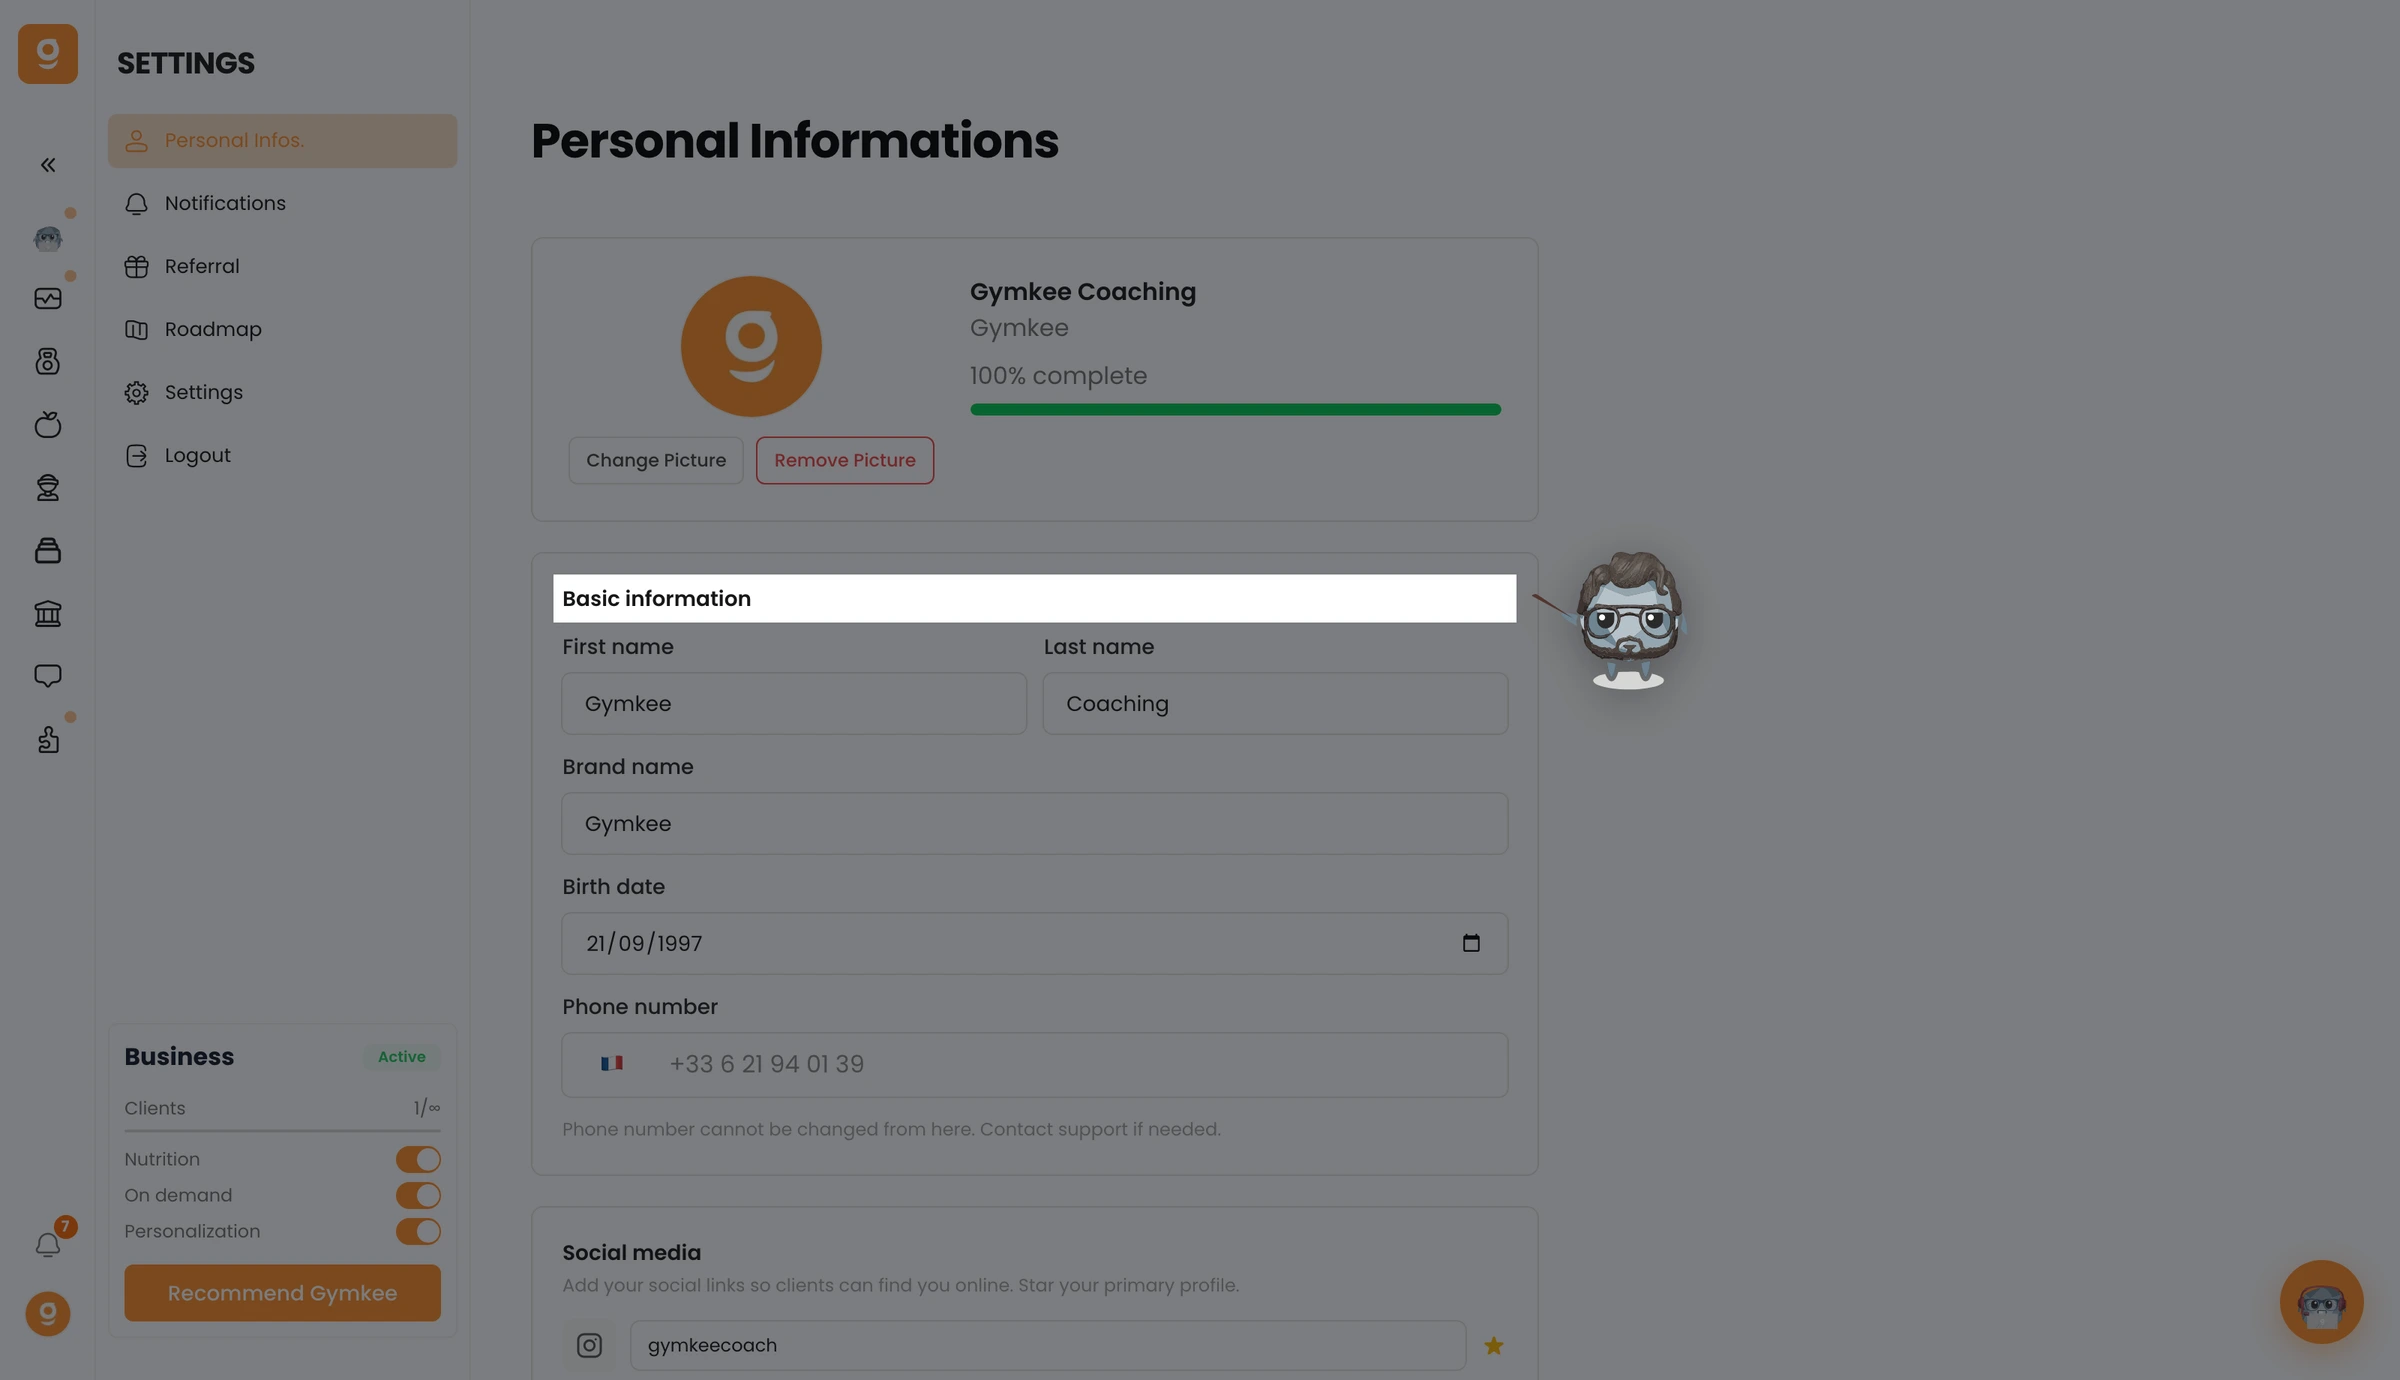The width and height of the screenshot is (2400, 1380).
Task: Click Logout in the settings menu
Action: [283, 456]
